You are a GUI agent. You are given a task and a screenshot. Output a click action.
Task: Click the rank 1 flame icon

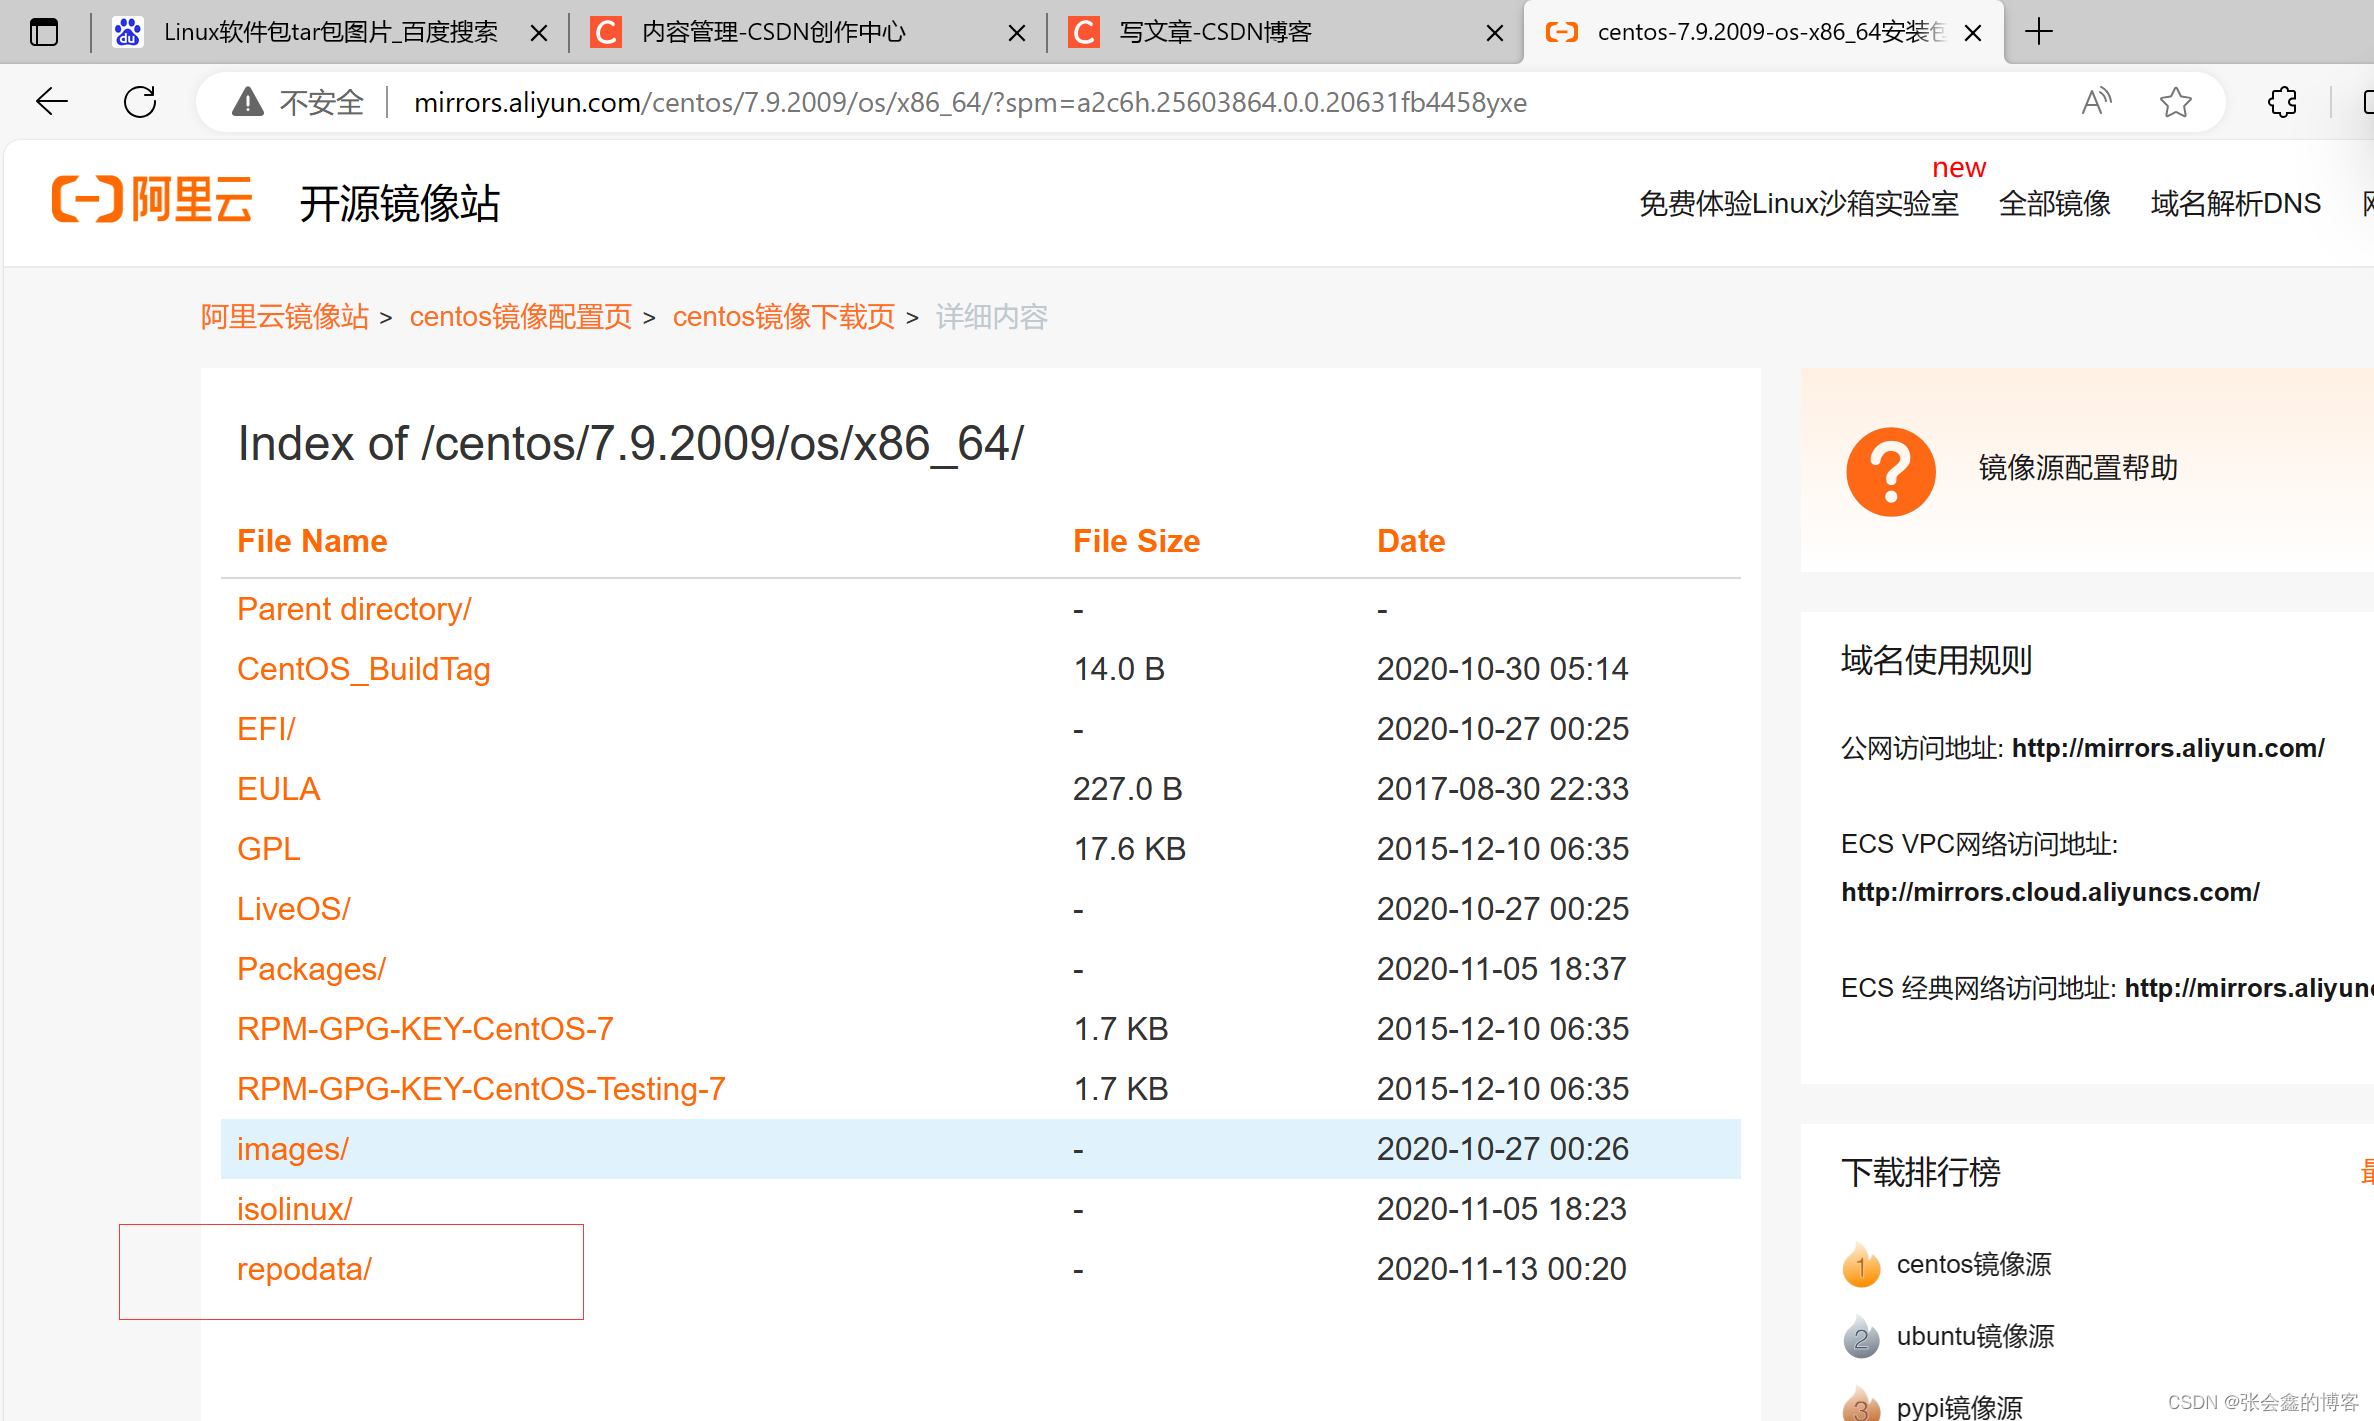[1861, 1265]
